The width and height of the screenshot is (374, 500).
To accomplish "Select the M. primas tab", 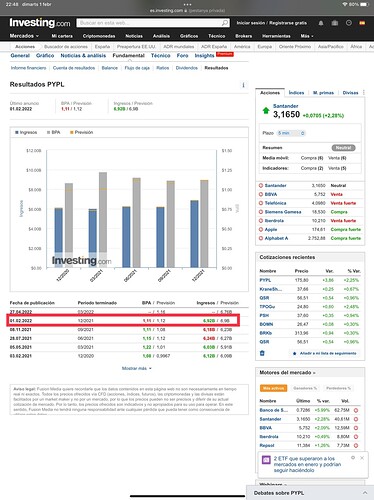I will click(x=323, y=93).
